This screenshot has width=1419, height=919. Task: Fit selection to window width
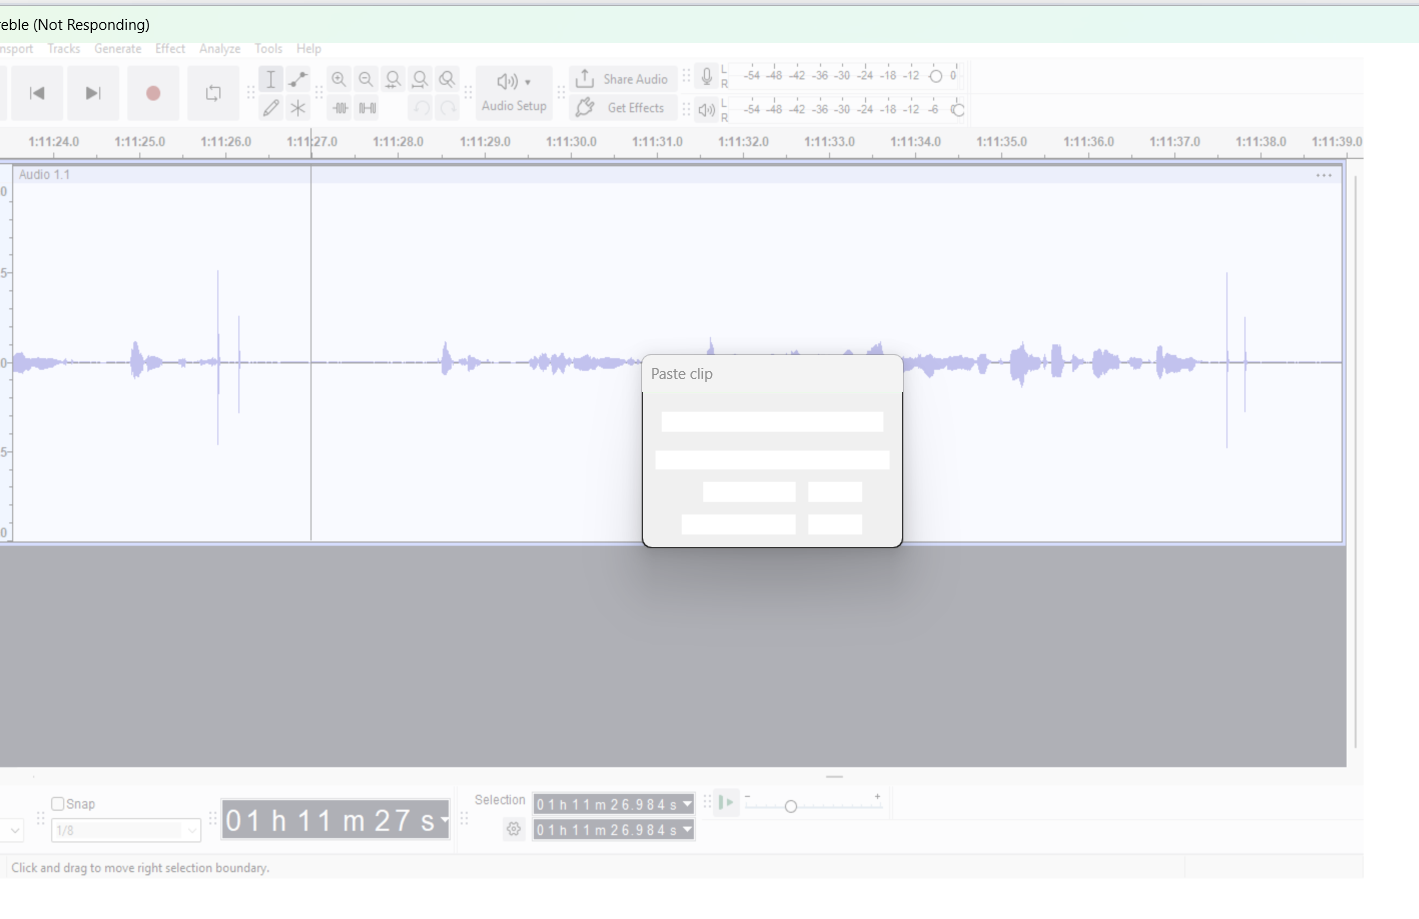(x=393, y=79)
